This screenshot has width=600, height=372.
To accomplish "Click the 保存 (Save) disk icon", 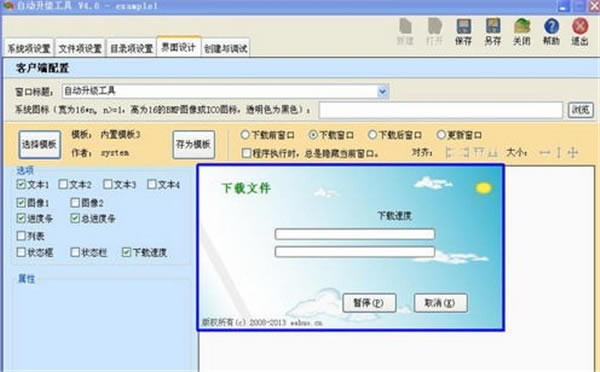I will coord(463,26).
